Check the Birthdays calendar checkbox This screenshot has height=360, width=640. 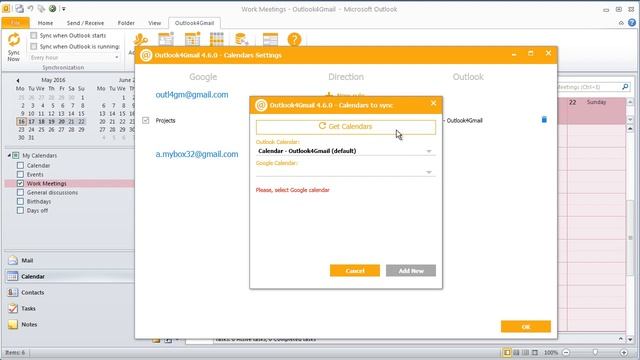click(20, 201)
